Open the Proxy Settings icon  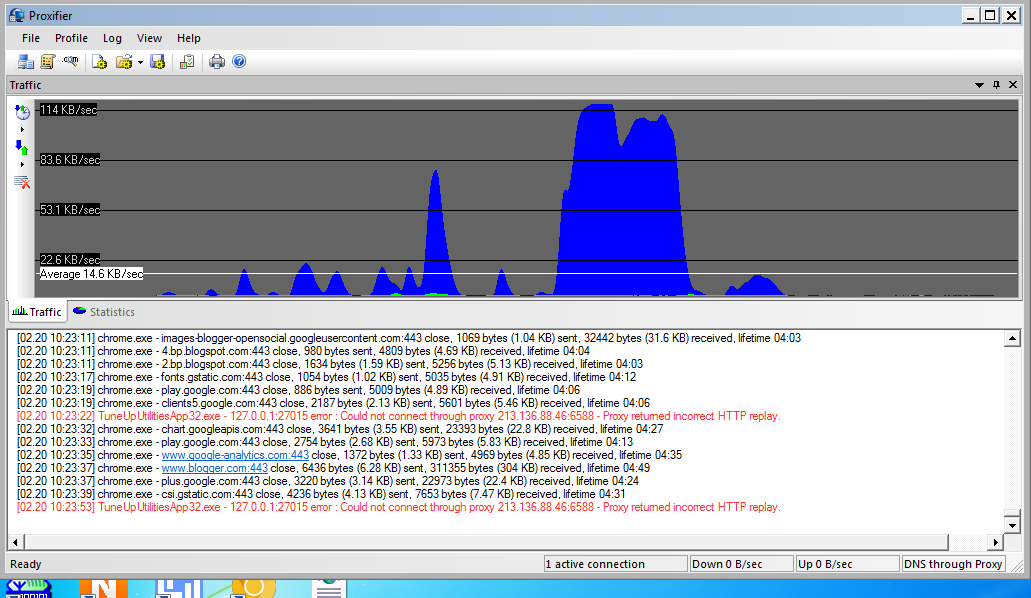(x=25, y=61)
